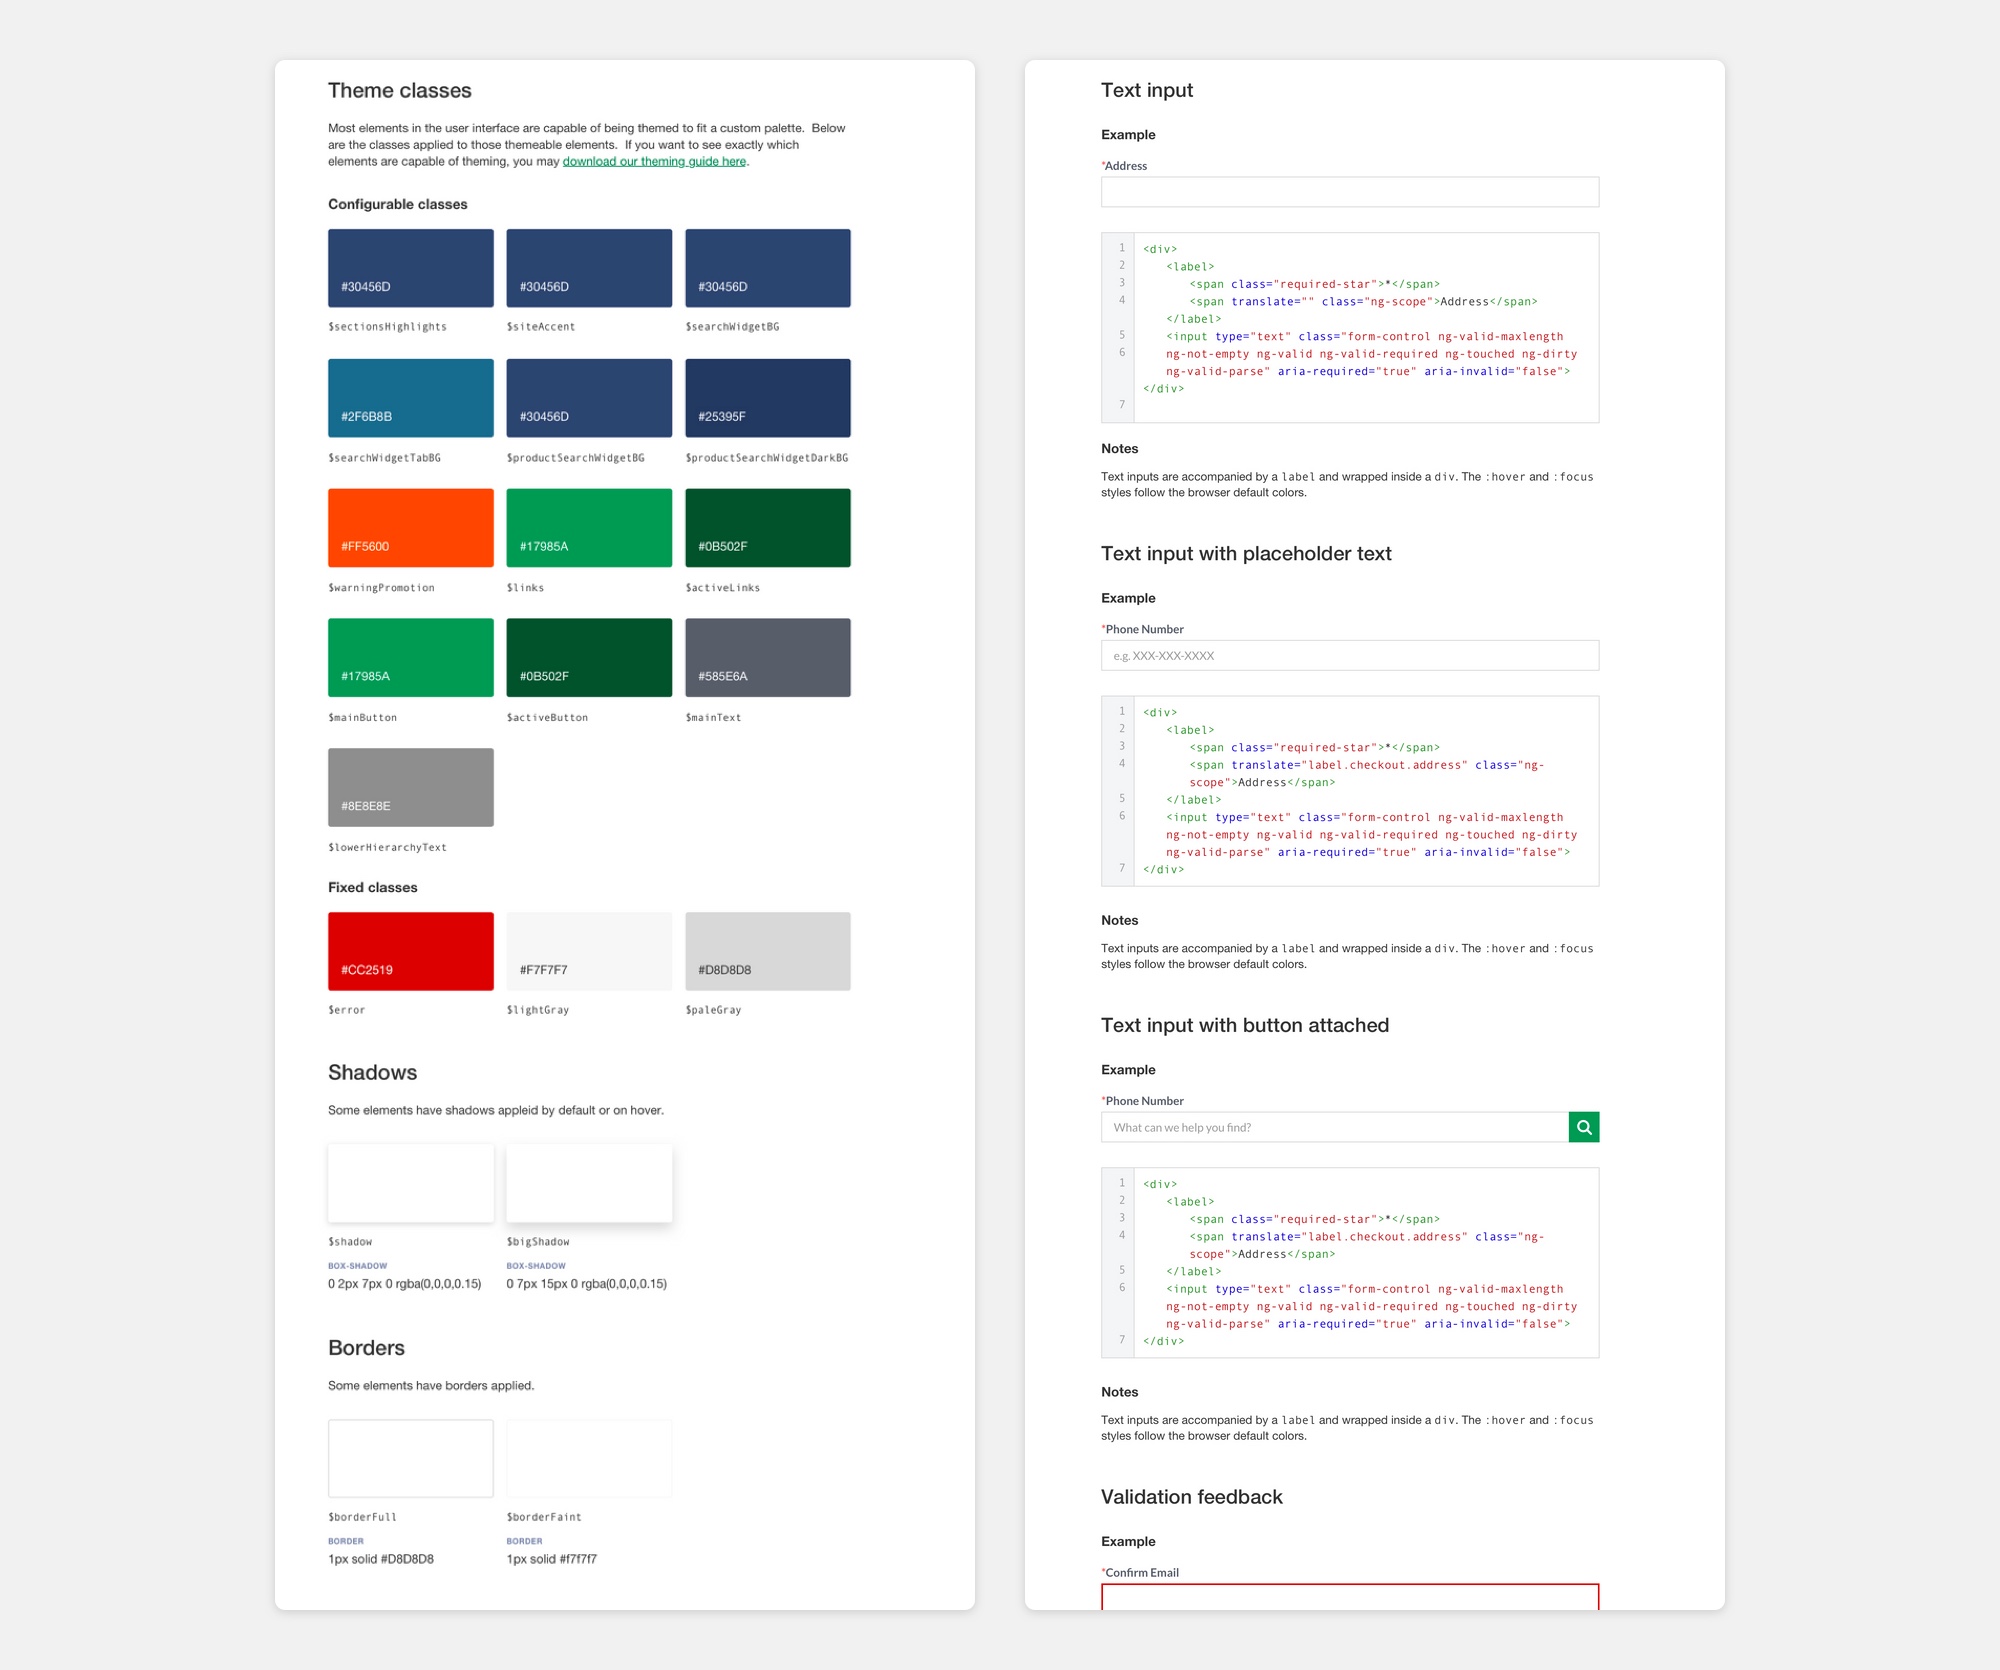Focus the Address text input field
The width and height of the screenshot is (2000, 1670).
[x=1349, y=192]
